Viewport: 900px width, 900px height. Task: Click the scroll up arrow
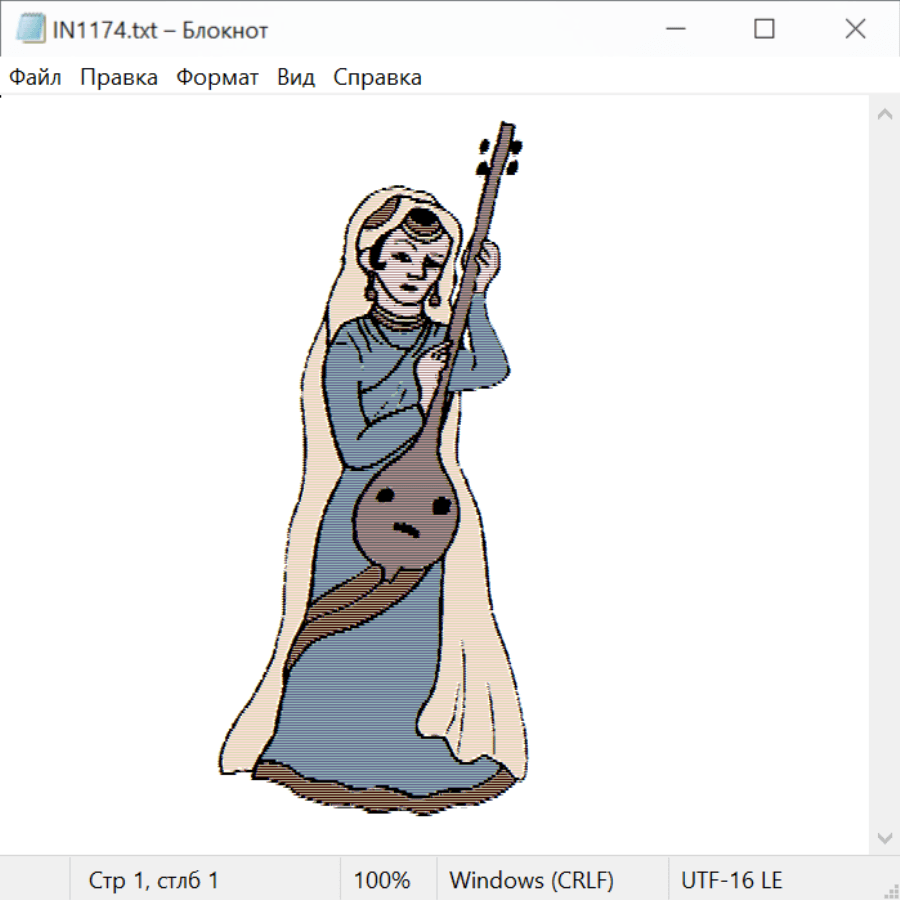(x=884, y=114)
